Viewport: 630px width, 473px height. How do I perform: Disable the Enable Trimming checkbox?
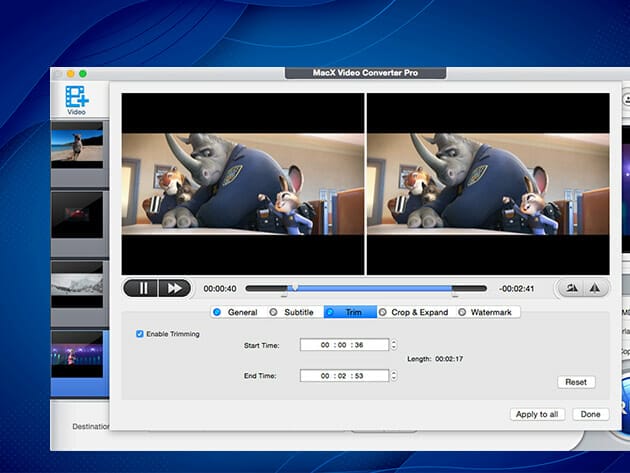(140, 334)
